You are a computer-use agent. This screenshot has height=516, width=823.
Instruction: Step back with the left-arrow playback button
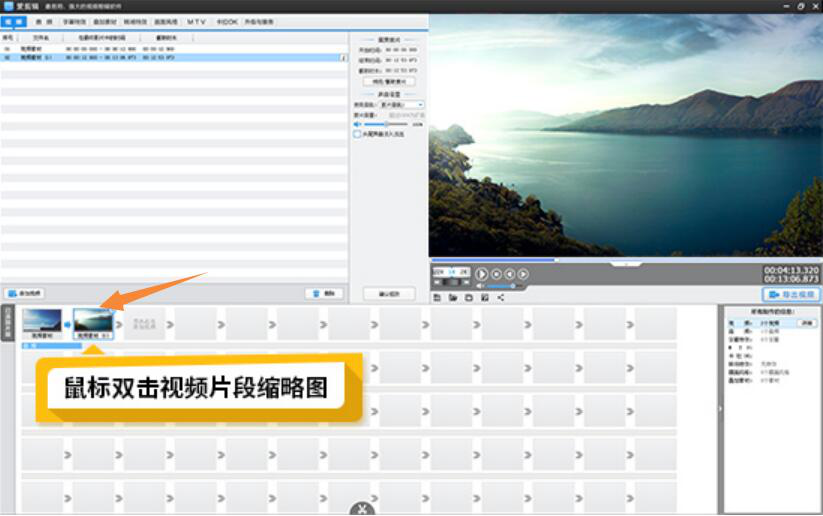510,274
